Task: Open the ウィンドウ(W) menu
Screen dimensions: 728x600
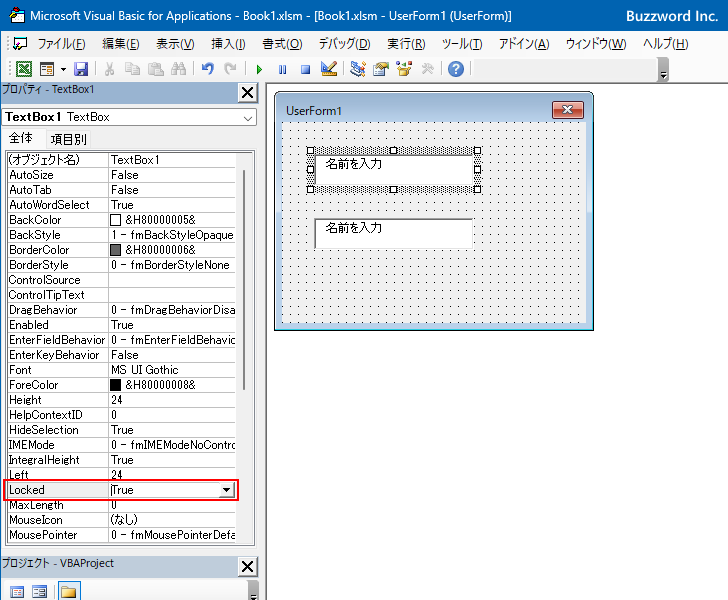Action: (x=596, y=44)
